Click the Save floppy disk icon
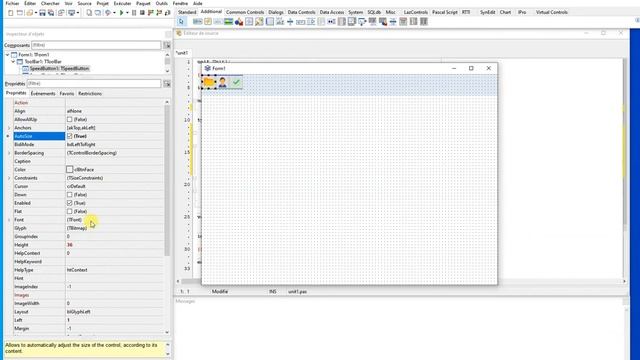The image size is (640, 360). 42,13
